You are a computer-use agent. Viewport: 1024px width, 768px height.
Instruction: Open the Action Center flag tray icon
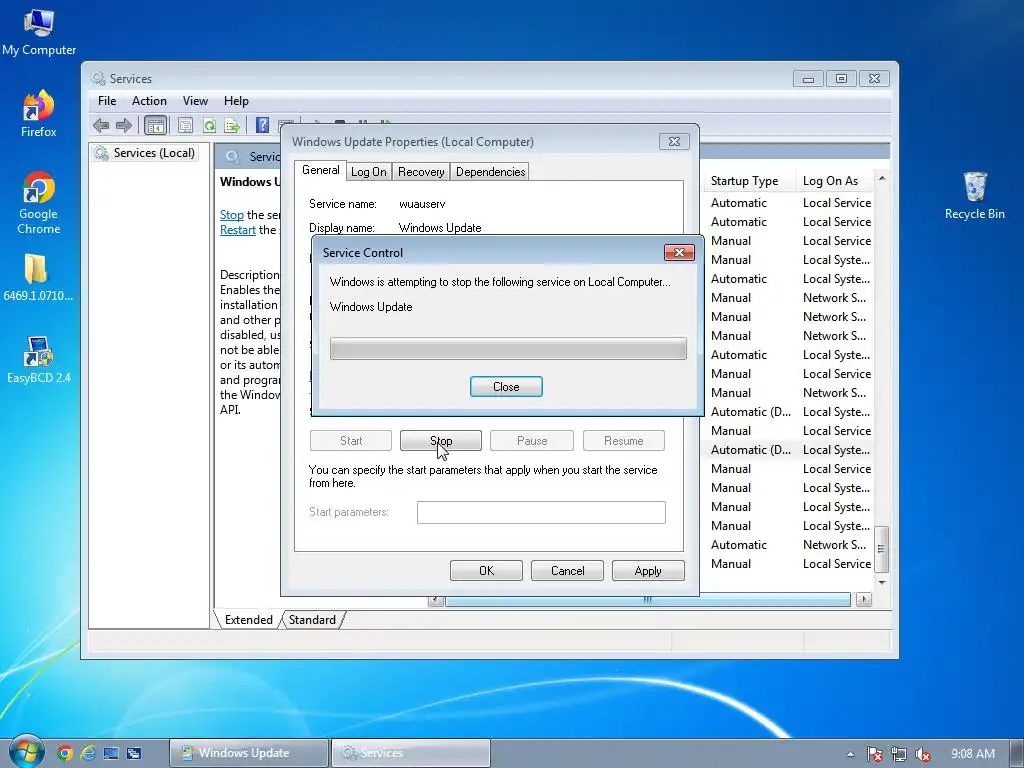click(x=875, y=754)
